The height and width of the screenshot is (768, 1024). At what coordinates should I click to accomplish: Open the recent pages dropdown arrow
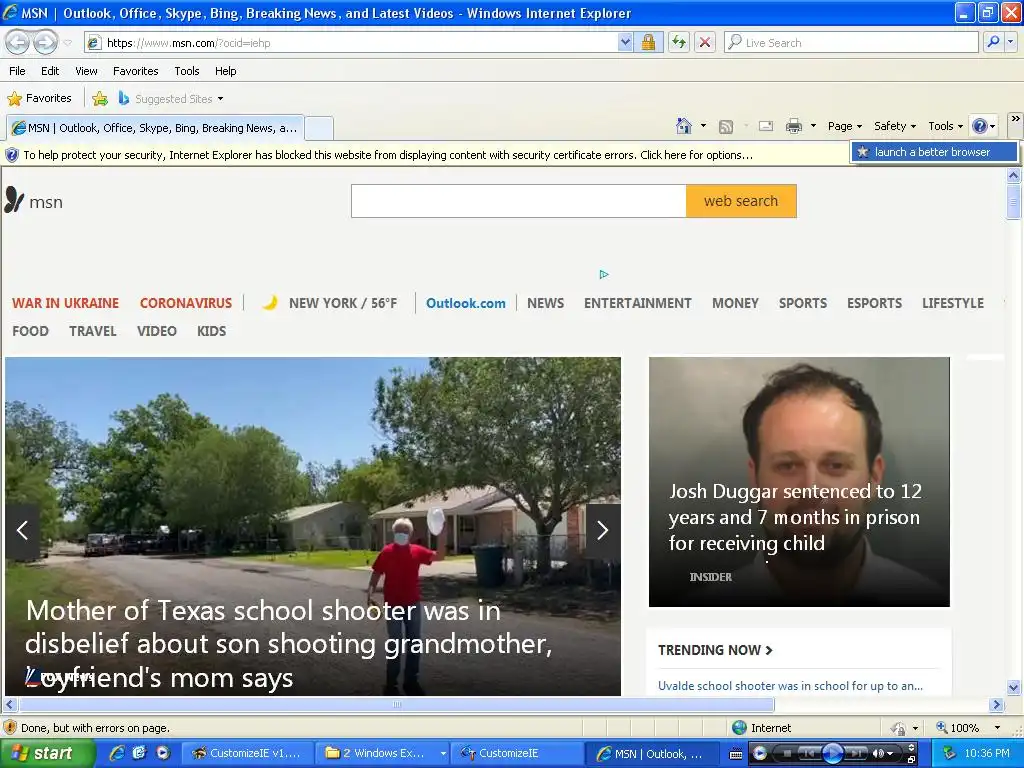67,43
